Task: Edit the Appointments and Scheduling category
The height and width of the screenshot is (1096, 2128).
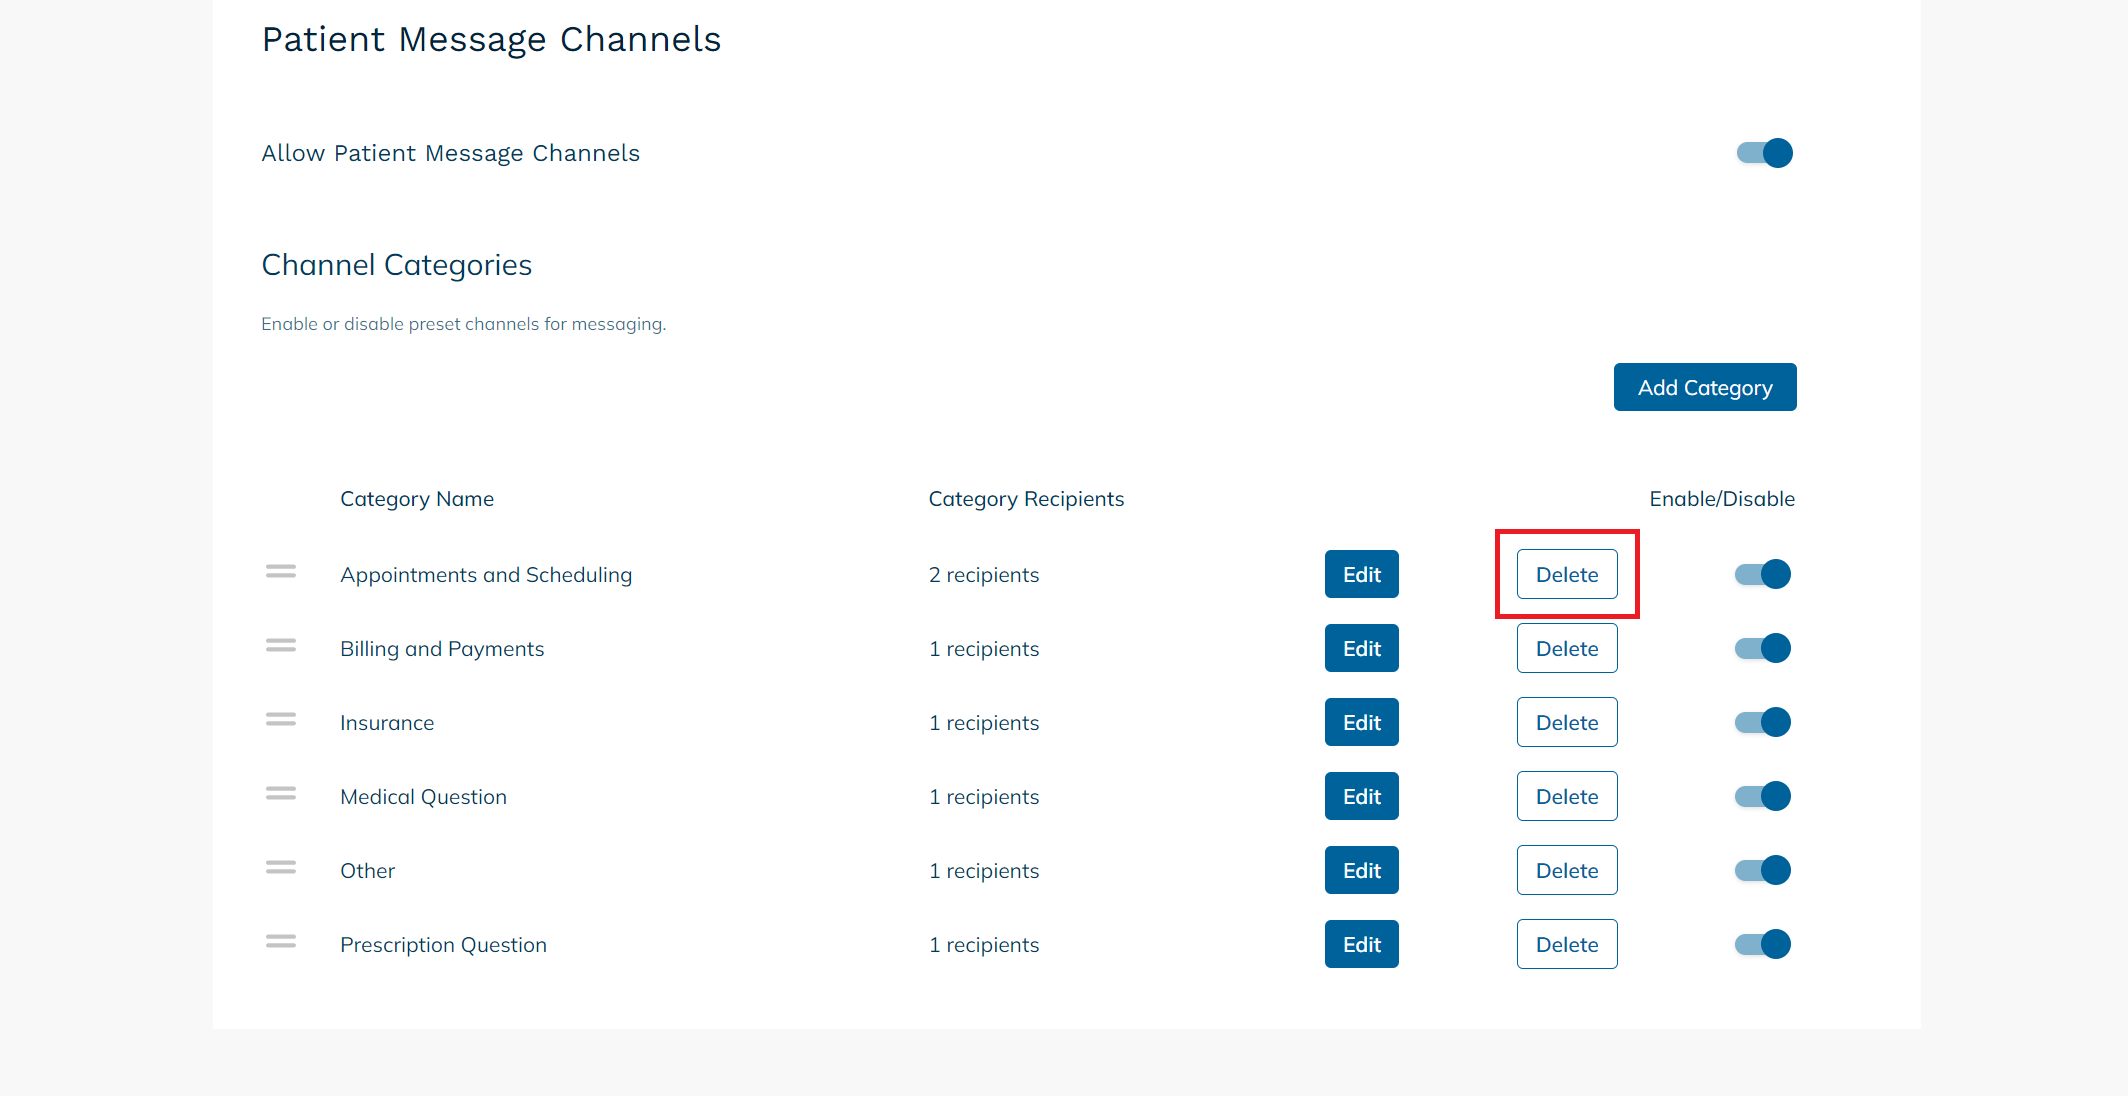Action: [1362, 574]
